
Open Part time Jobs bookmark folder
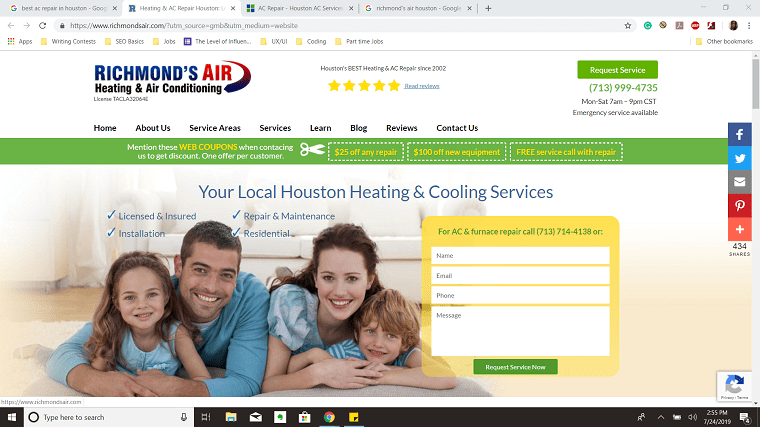359,42
